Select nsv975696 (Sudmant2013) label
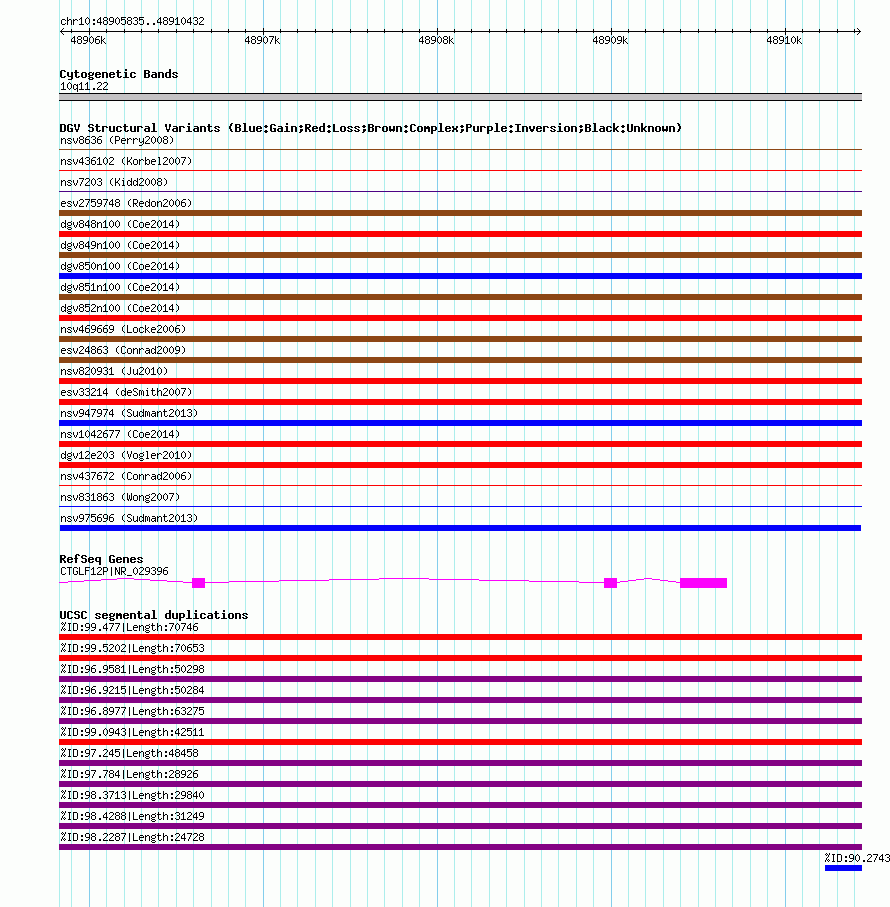890x907 pixels. tap(129, 518)
